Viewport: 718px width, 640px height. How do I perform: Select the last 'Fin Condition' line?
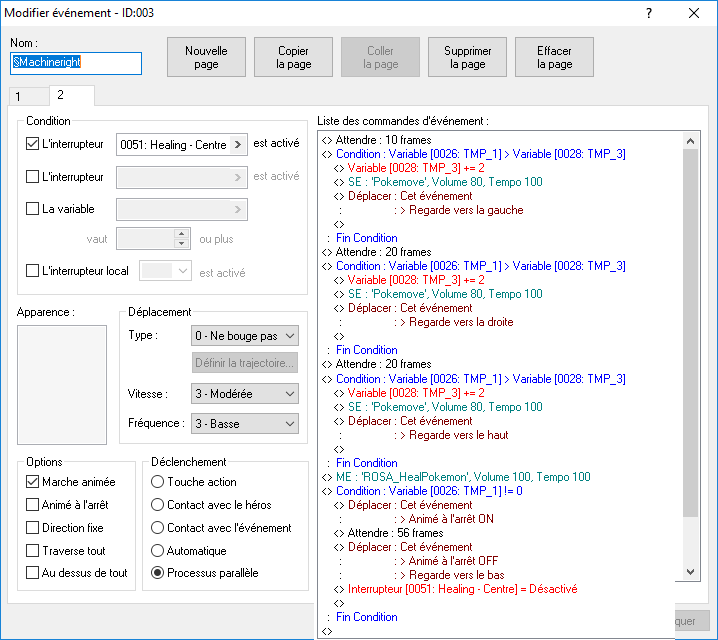tap(366, 617)
